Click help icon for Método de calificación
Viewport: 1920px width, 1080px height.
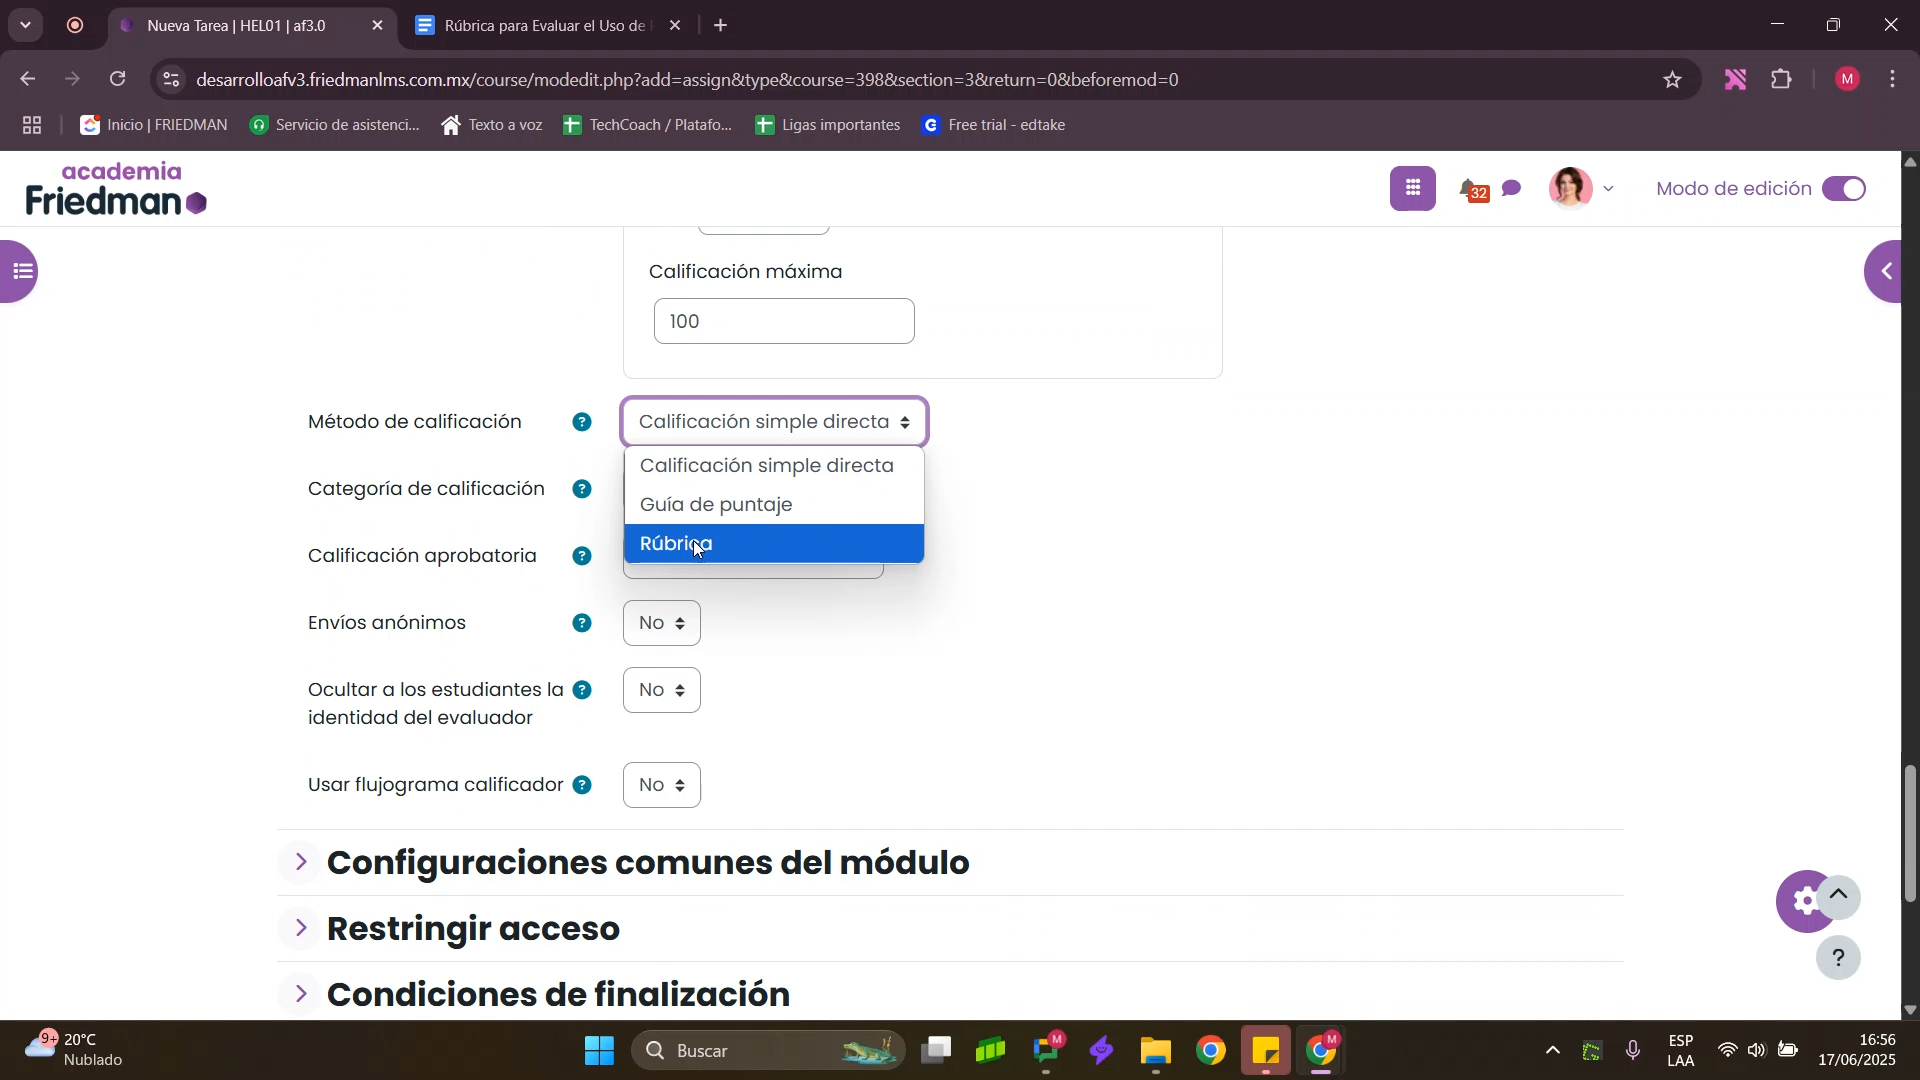tap(582, 423)
